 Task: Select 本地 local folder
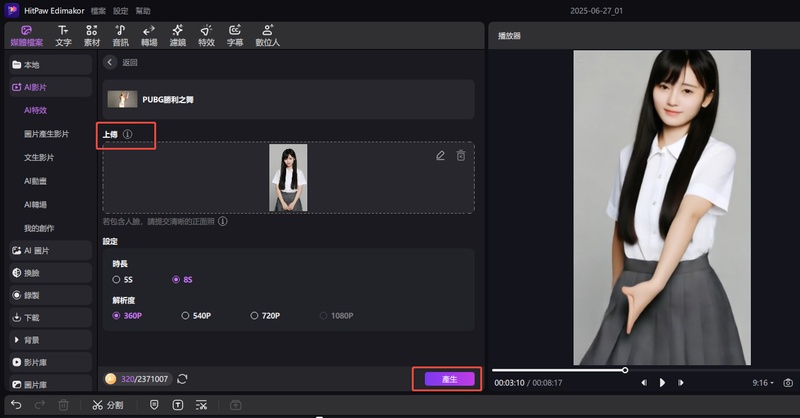pyautogui.click(x=51, y=65)
